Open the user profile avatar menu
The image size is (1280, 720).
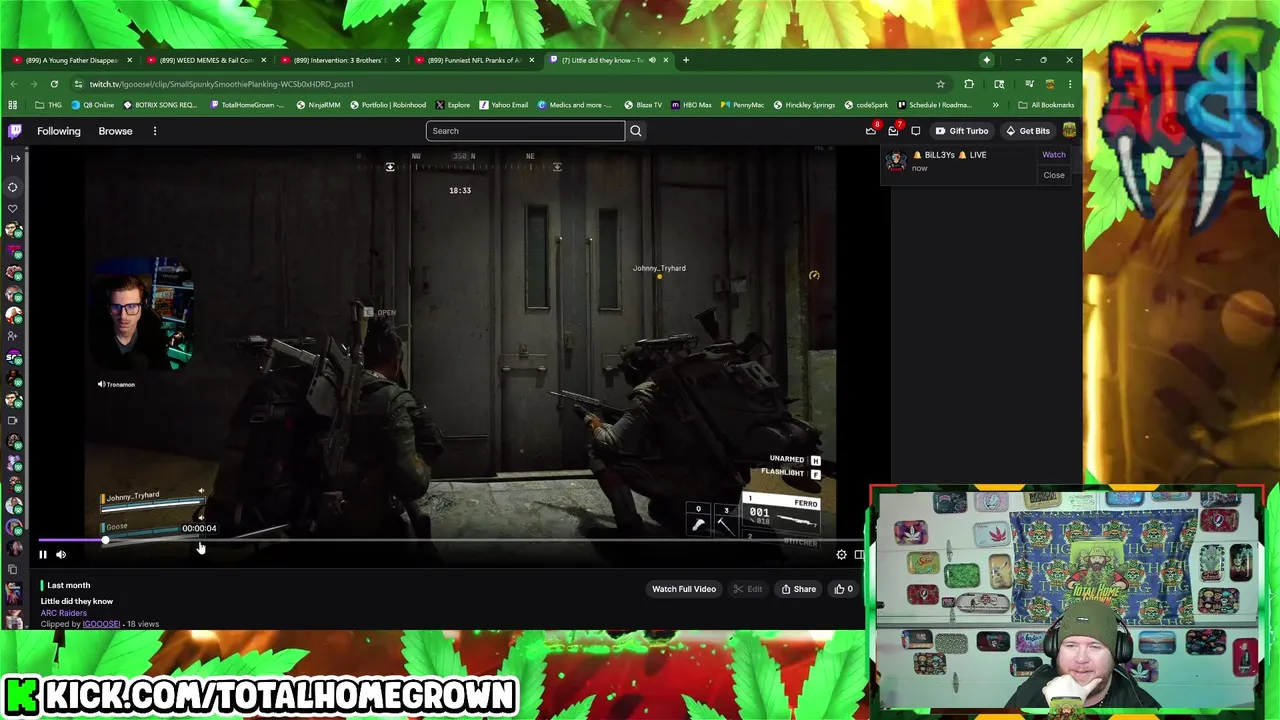(1069, 131)
